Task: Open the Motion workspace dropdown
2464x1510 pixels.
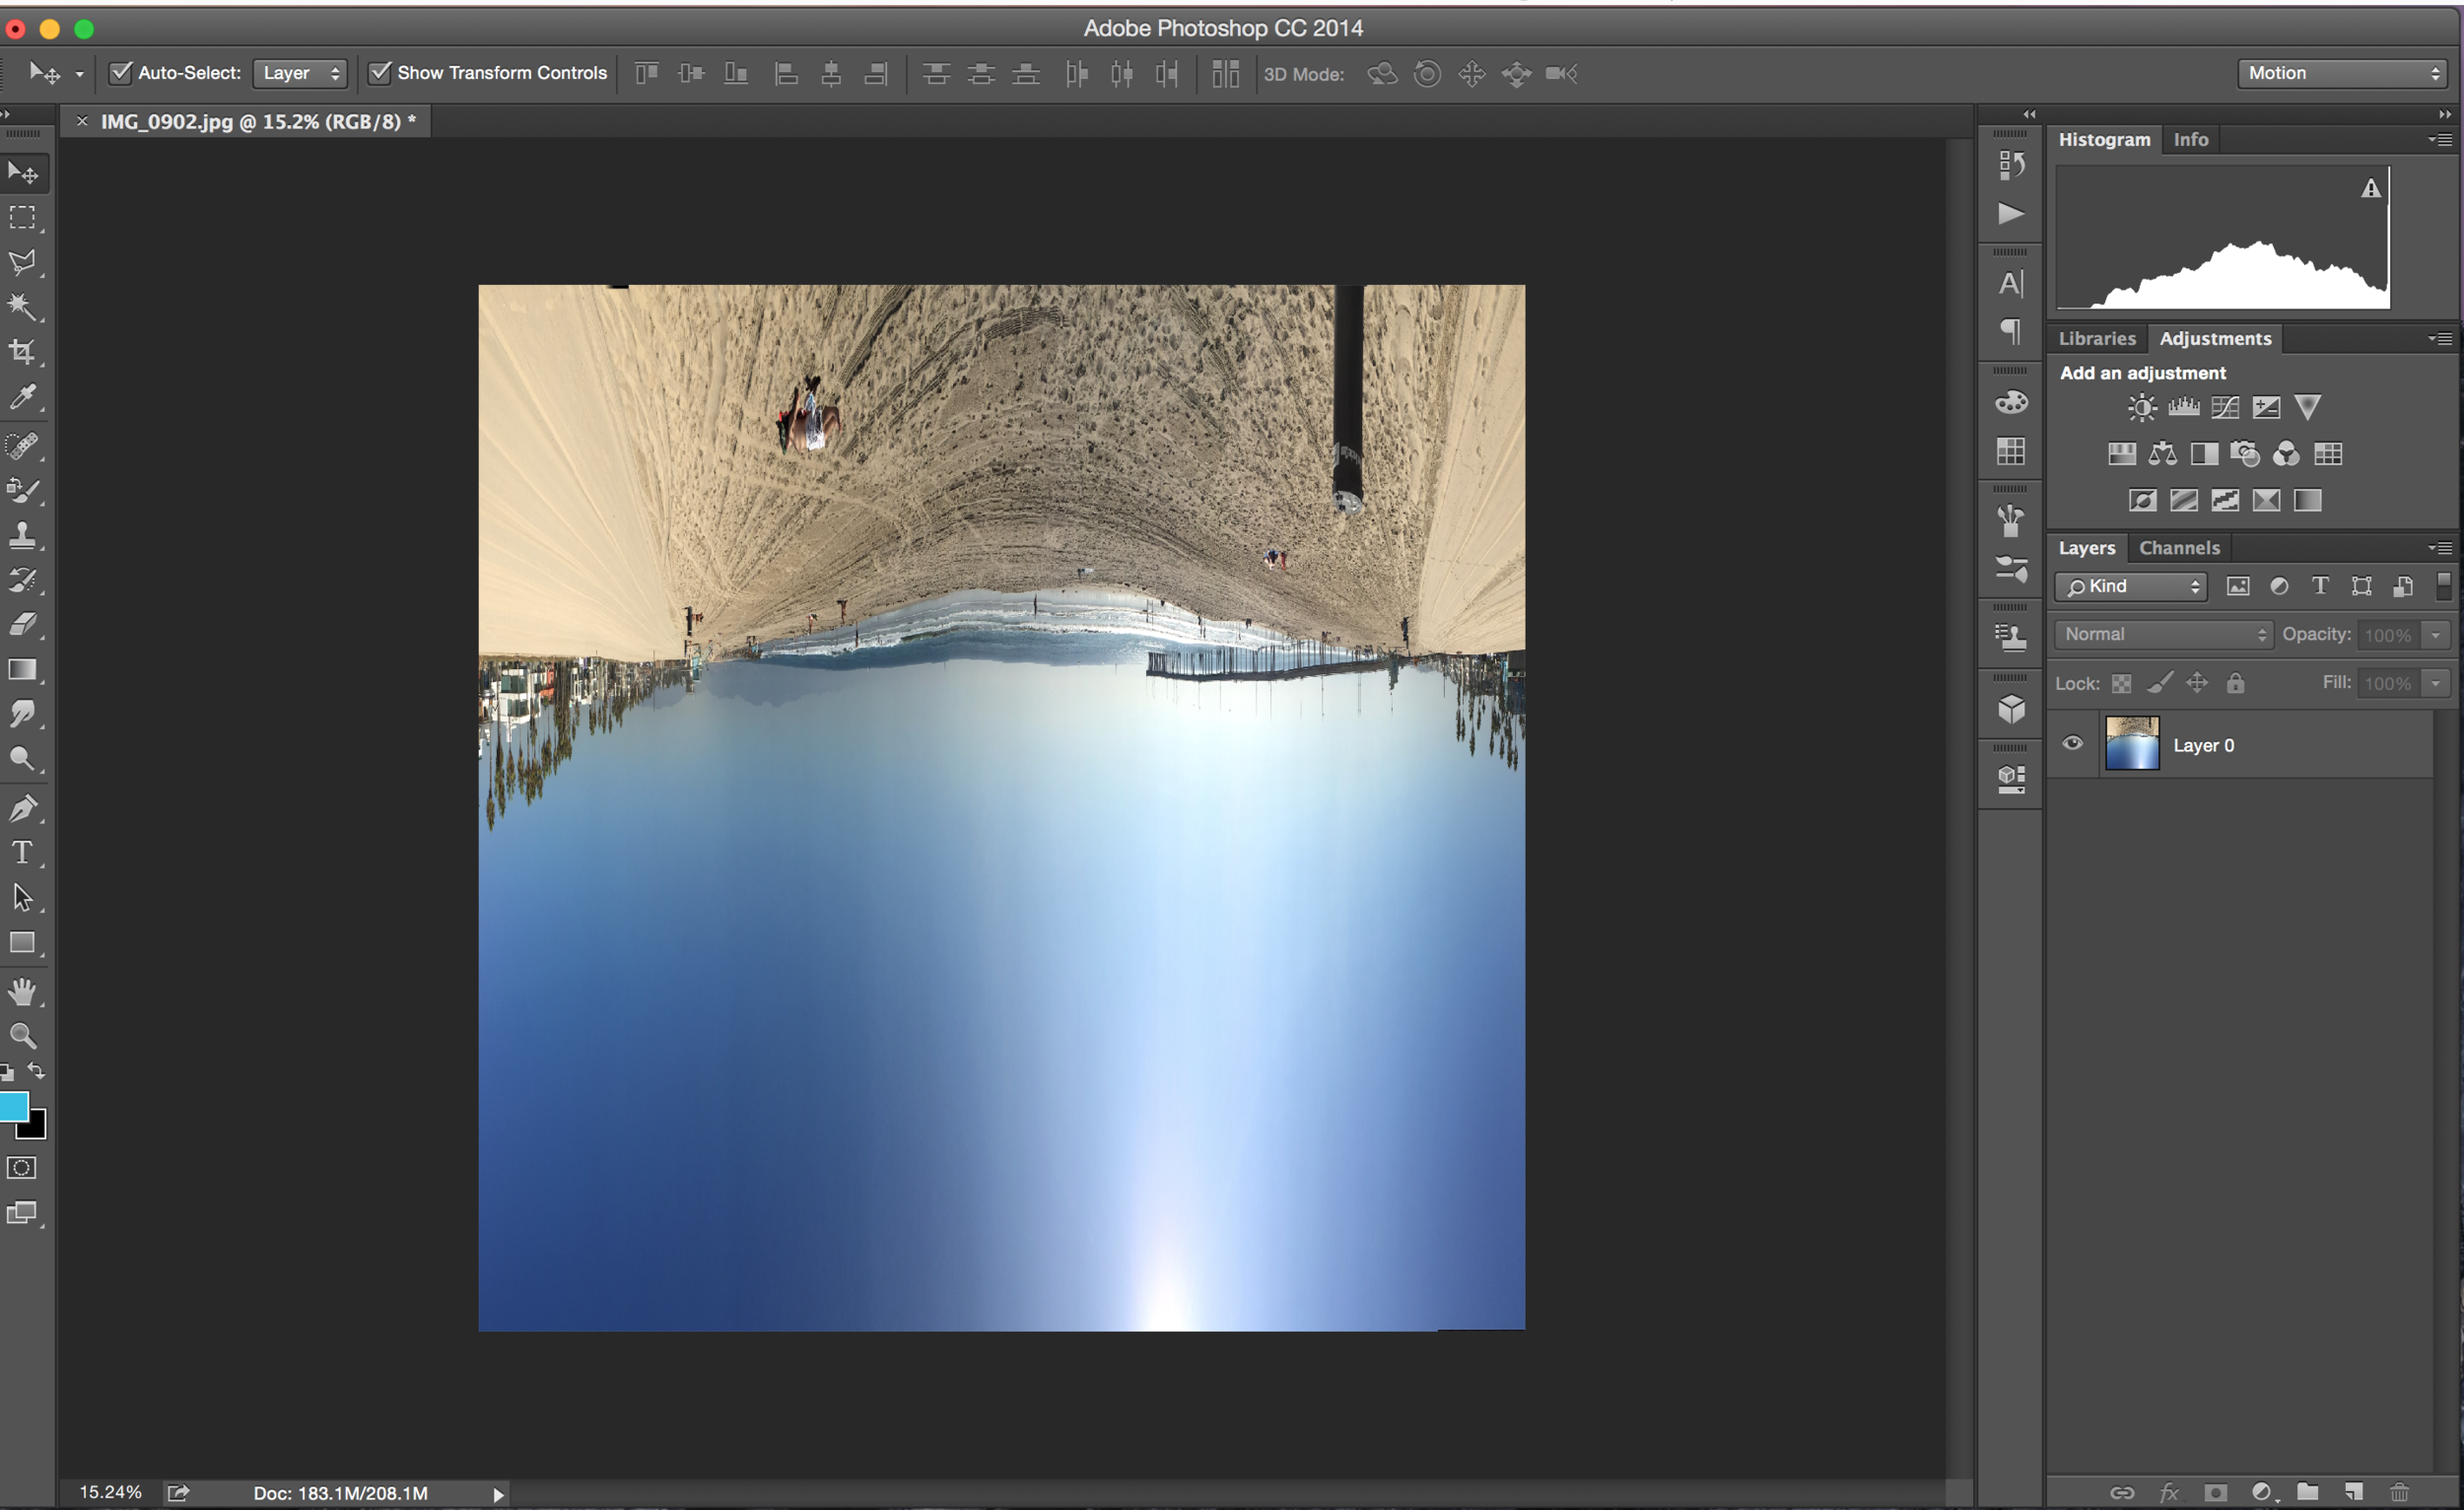Action: pyautogui.click(x=2343, y=73)
